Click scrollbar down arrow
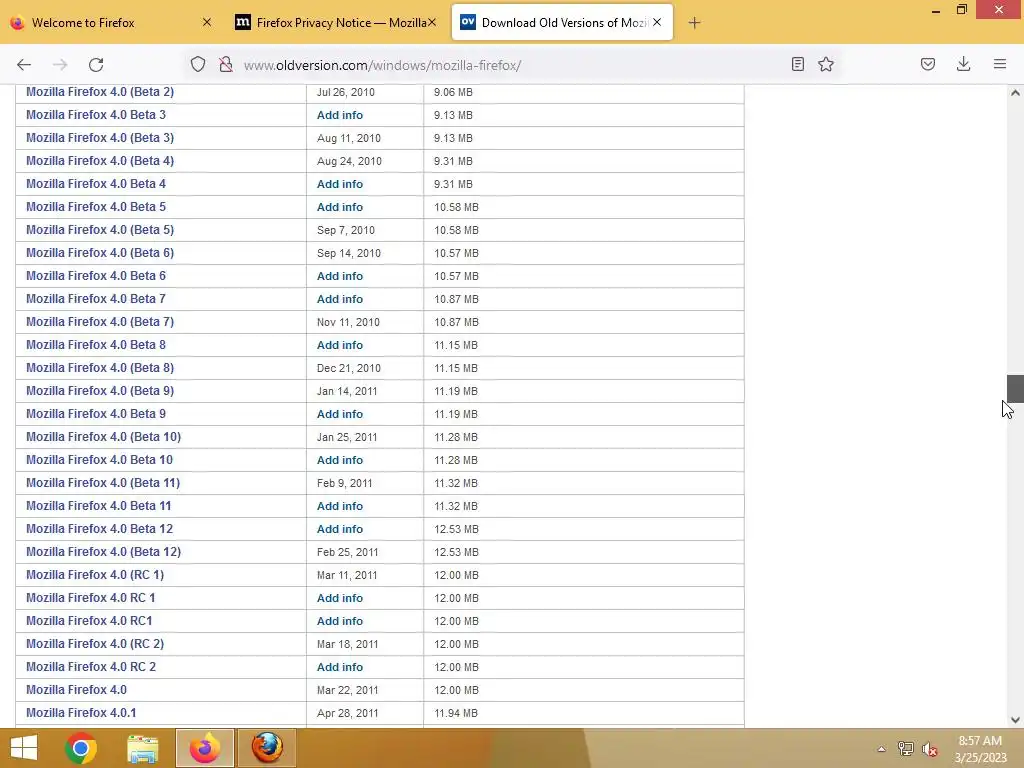 1015,720
